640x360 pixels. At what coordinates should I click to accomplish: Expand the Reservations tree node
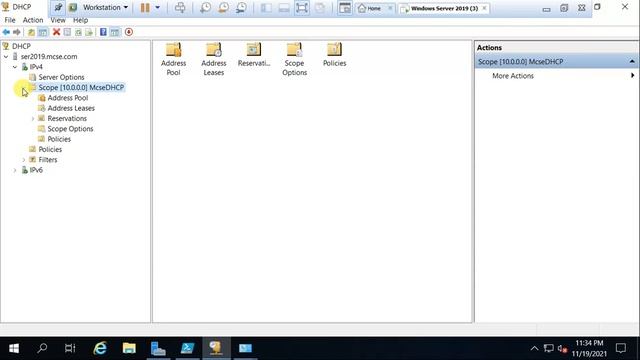pyautogui.click(x=33, y=119)
